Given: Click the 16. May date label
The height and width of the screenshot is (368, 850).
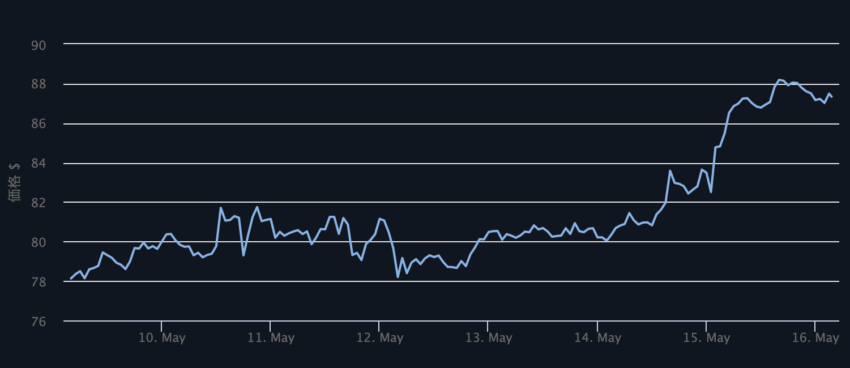Looking at the screenshot, I should coord(815,338).
